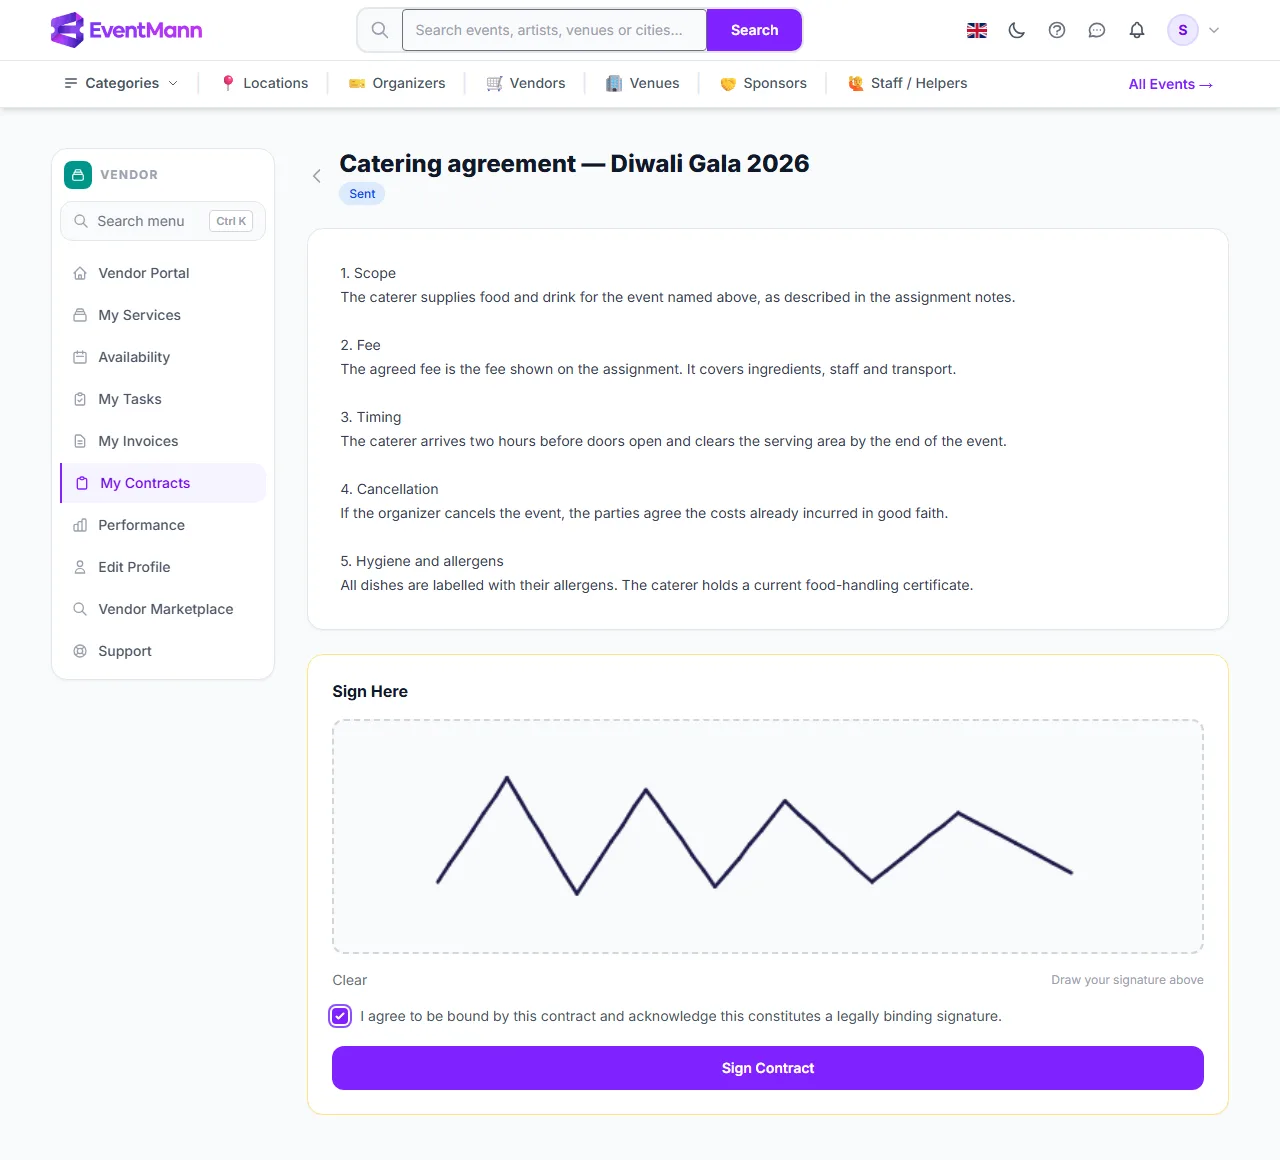Click the EventMann logo
The height and width of the screenshot is (1160, 1280).
[126, 30]
